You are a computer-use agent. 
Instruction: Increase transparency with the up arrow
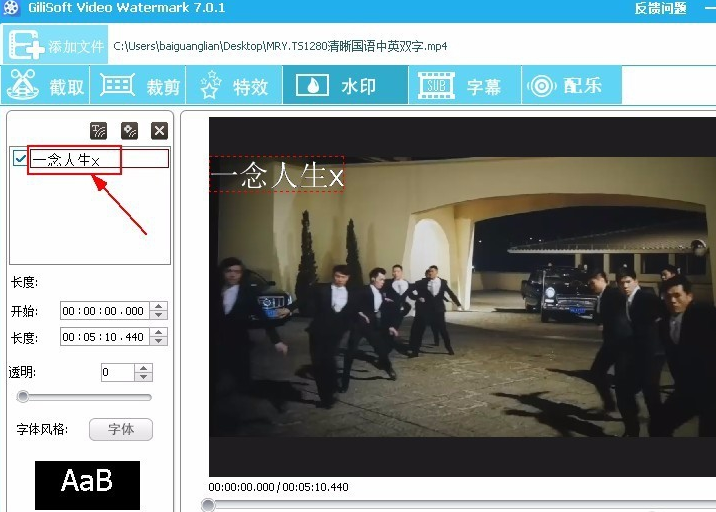143,368
